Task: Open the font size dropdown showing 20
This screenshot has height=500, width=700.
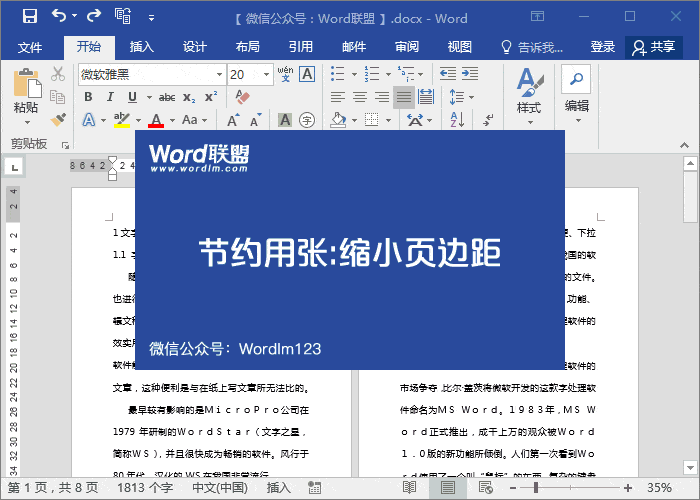Action: tap(266, 74)
